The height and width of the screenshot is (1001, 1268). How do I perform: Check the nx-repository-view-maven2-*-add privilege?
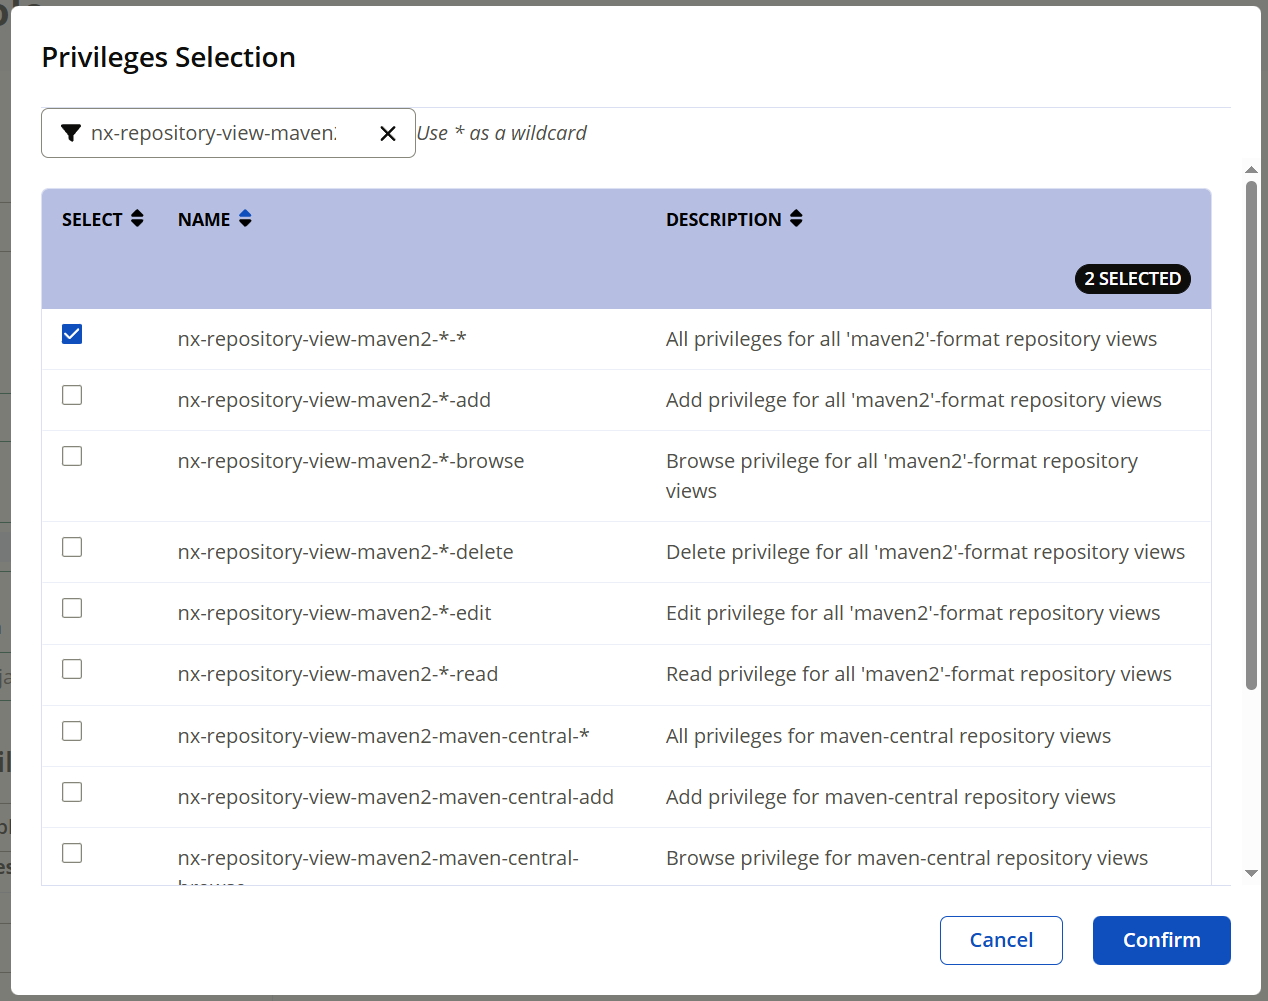[72, 395]
